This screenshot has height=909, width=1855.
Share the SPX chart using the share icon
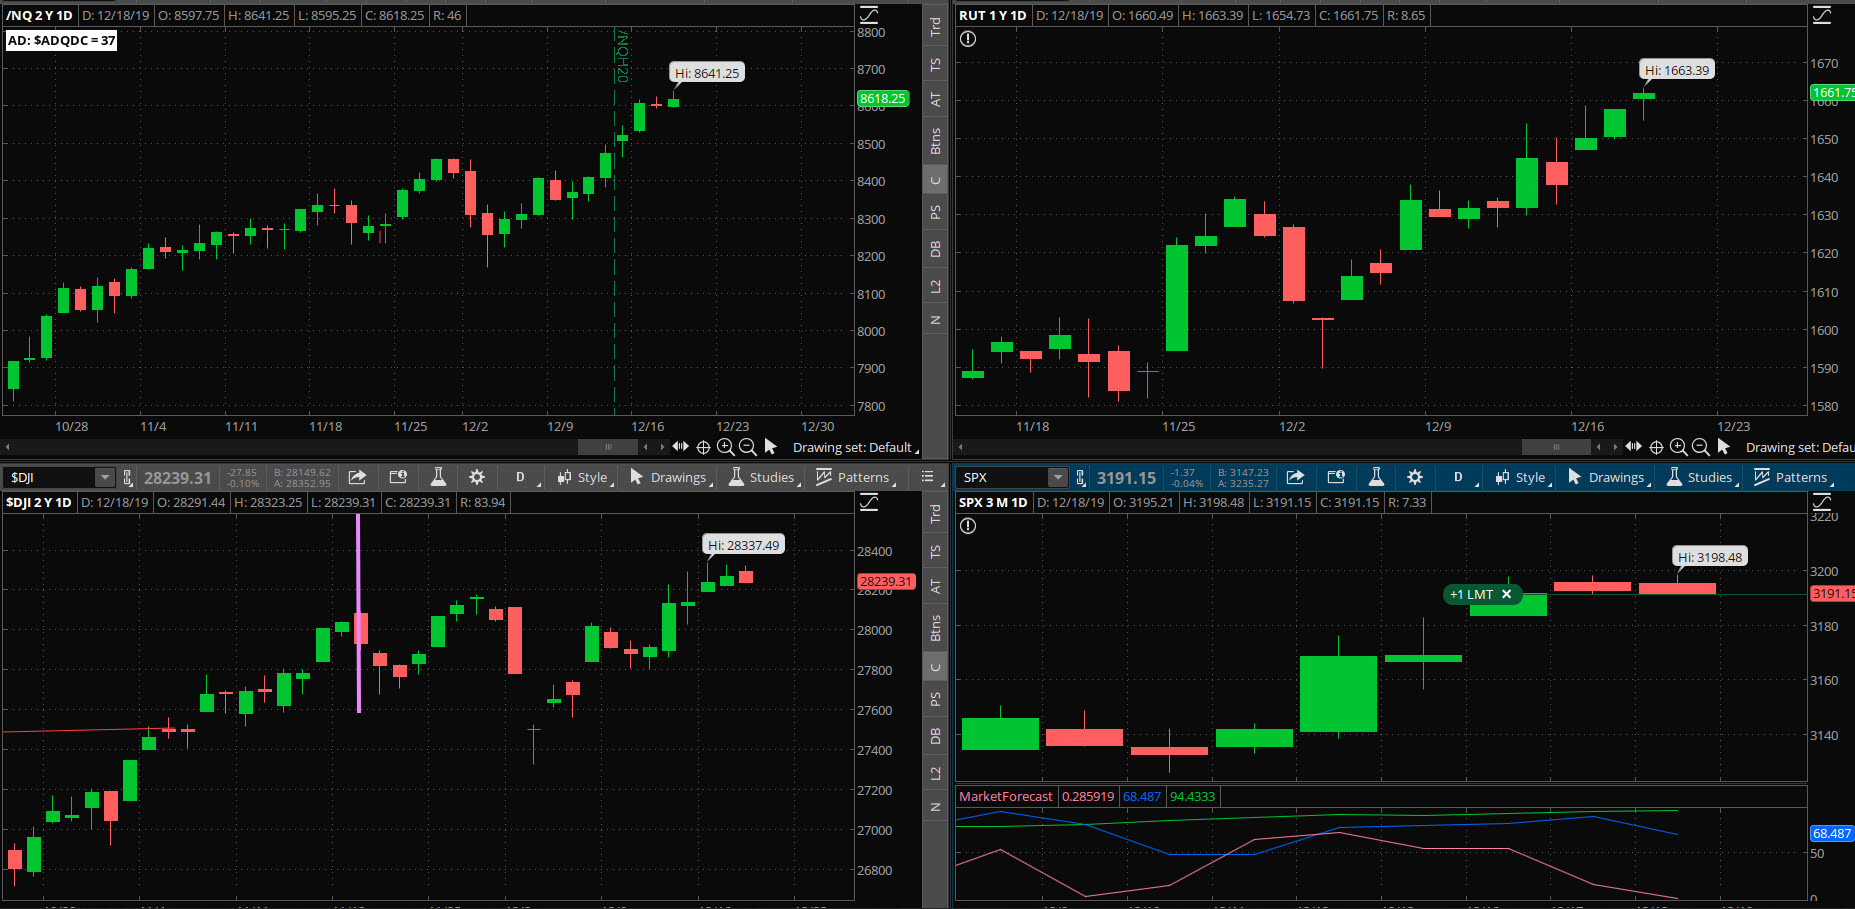pyautogui.click(x=1295, y=477)
